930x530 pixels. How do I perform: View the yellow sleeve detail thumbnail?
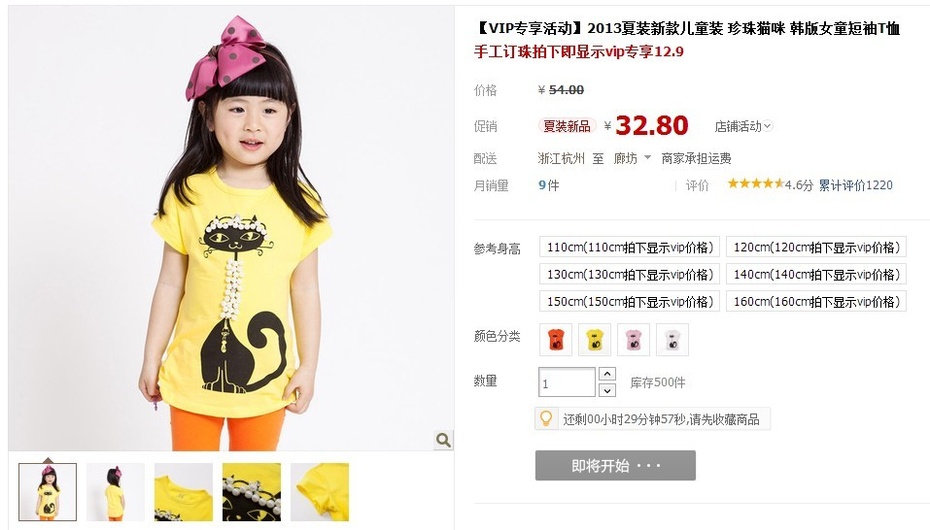(320, 492)
